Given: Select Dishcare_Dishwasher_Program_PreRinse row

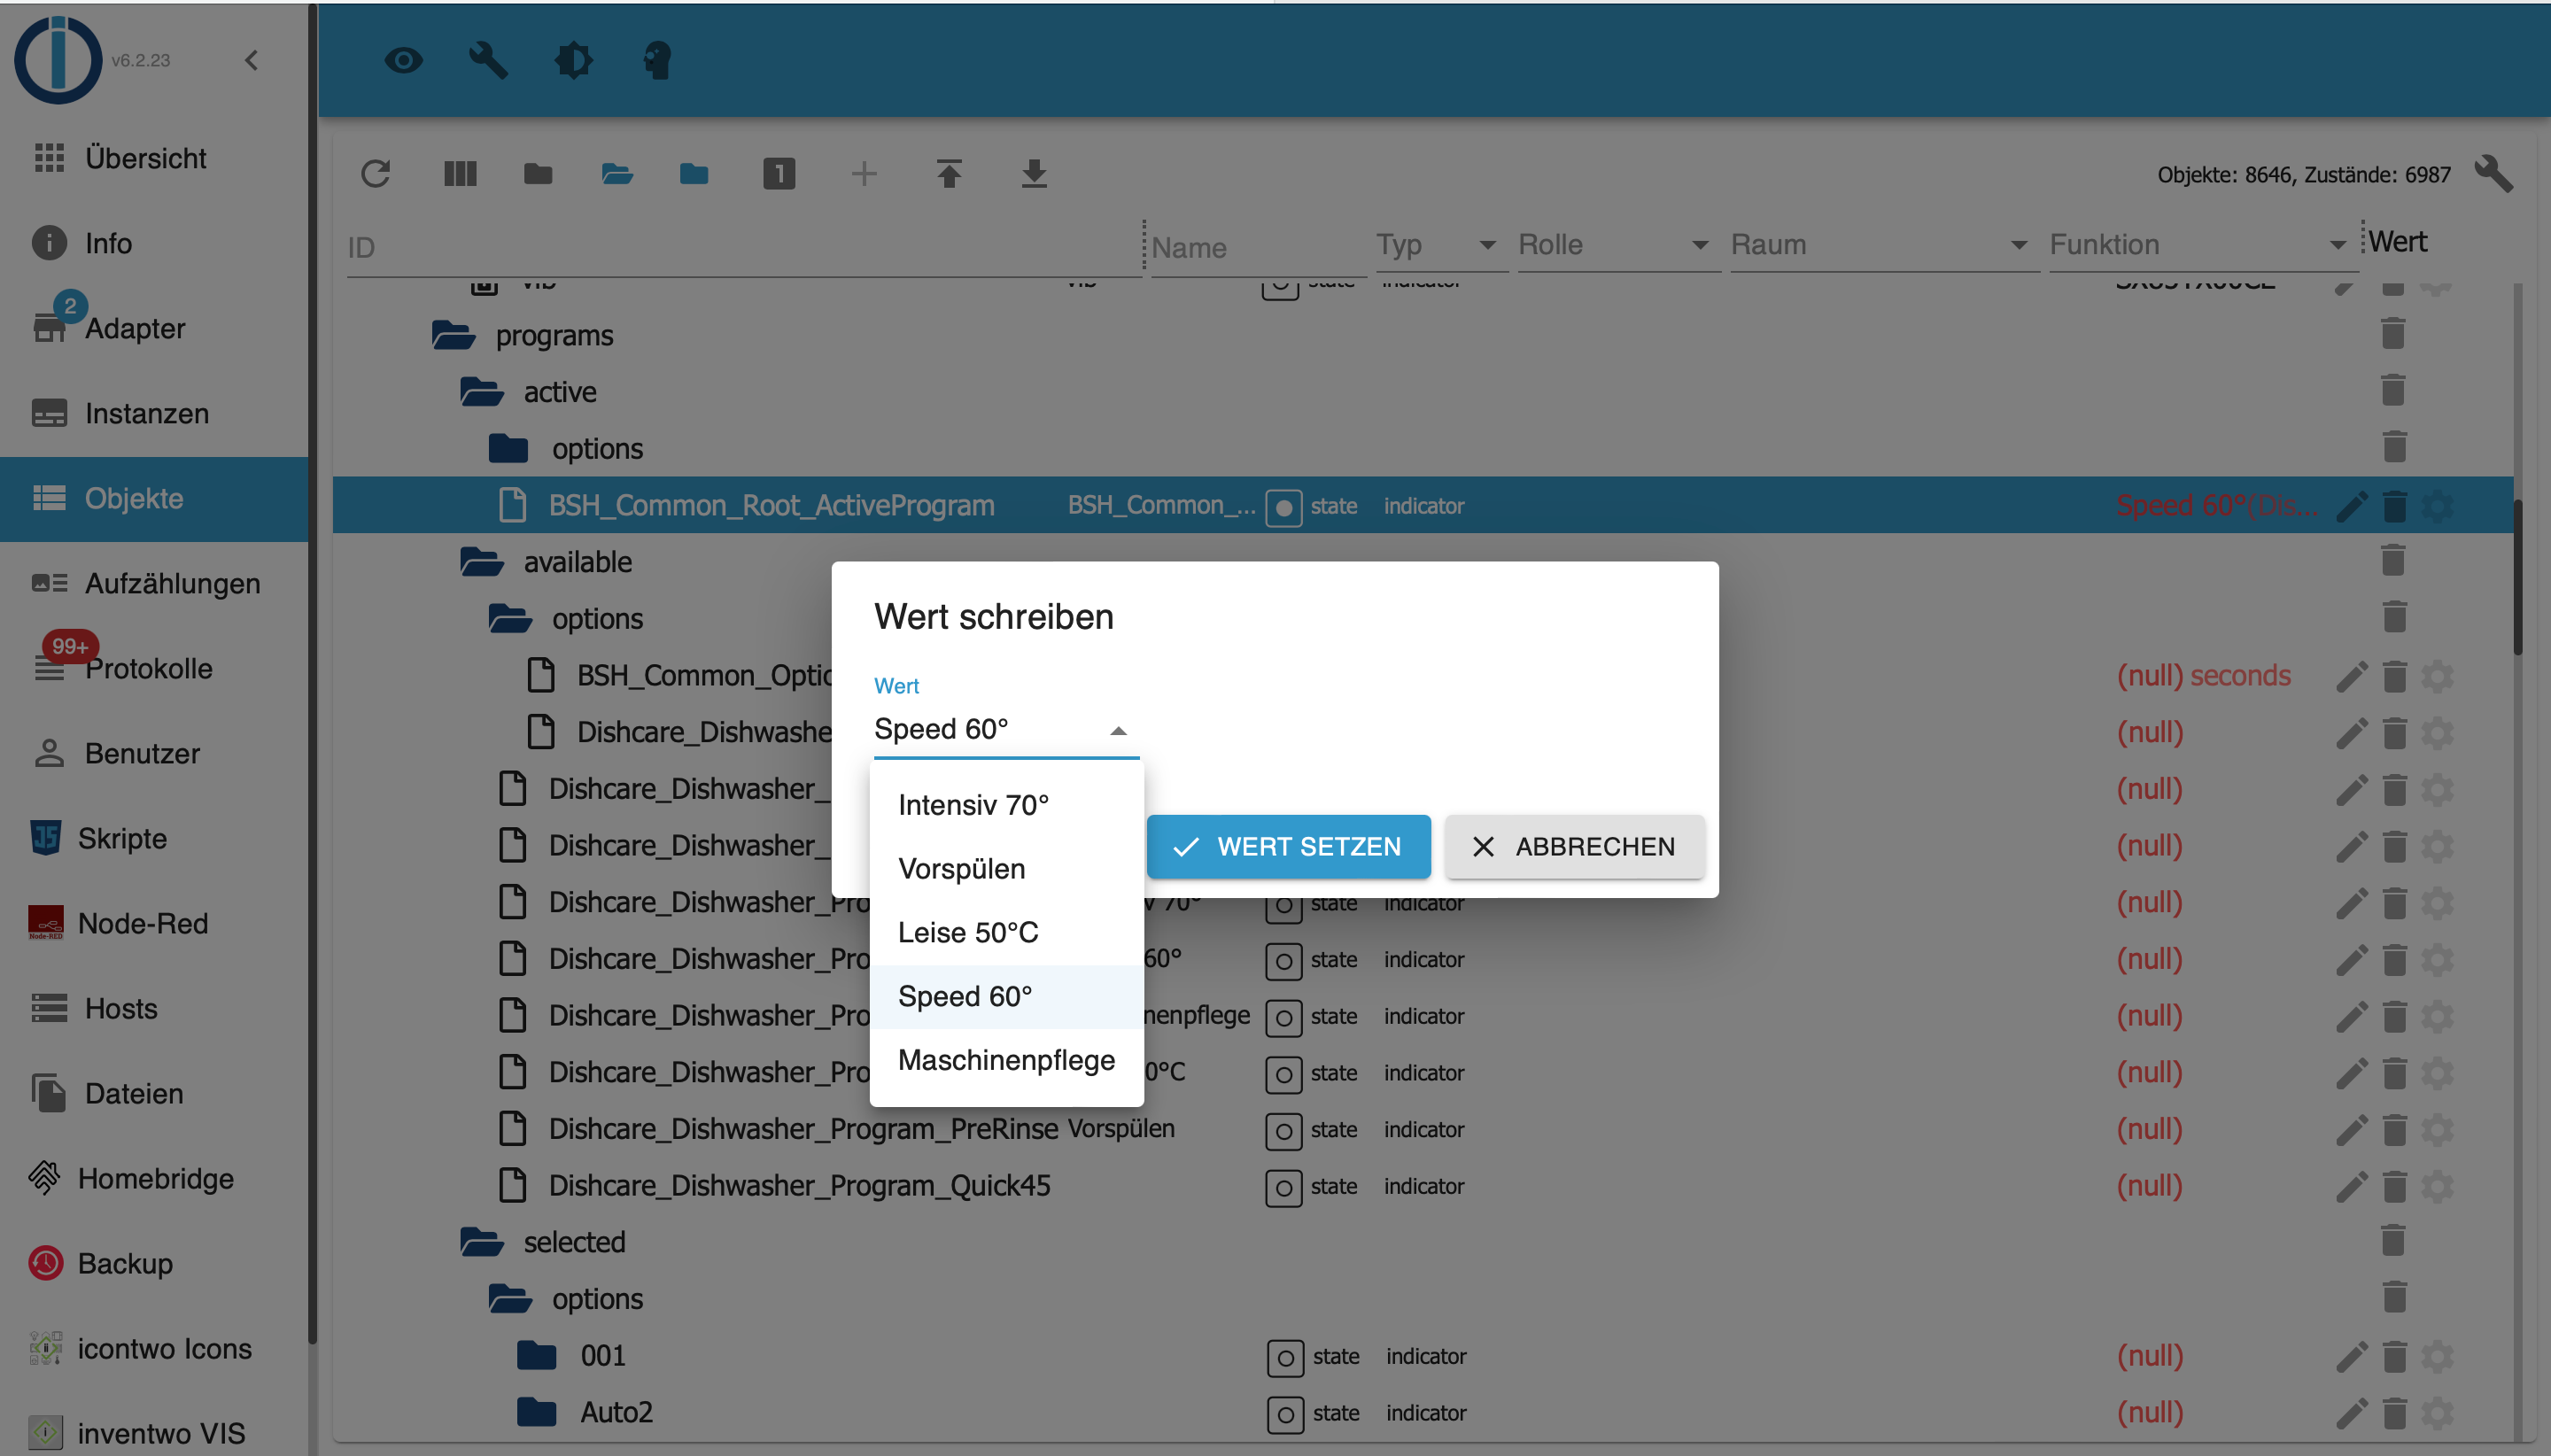Looking at the screenshot, I should pos(1422,1129).
